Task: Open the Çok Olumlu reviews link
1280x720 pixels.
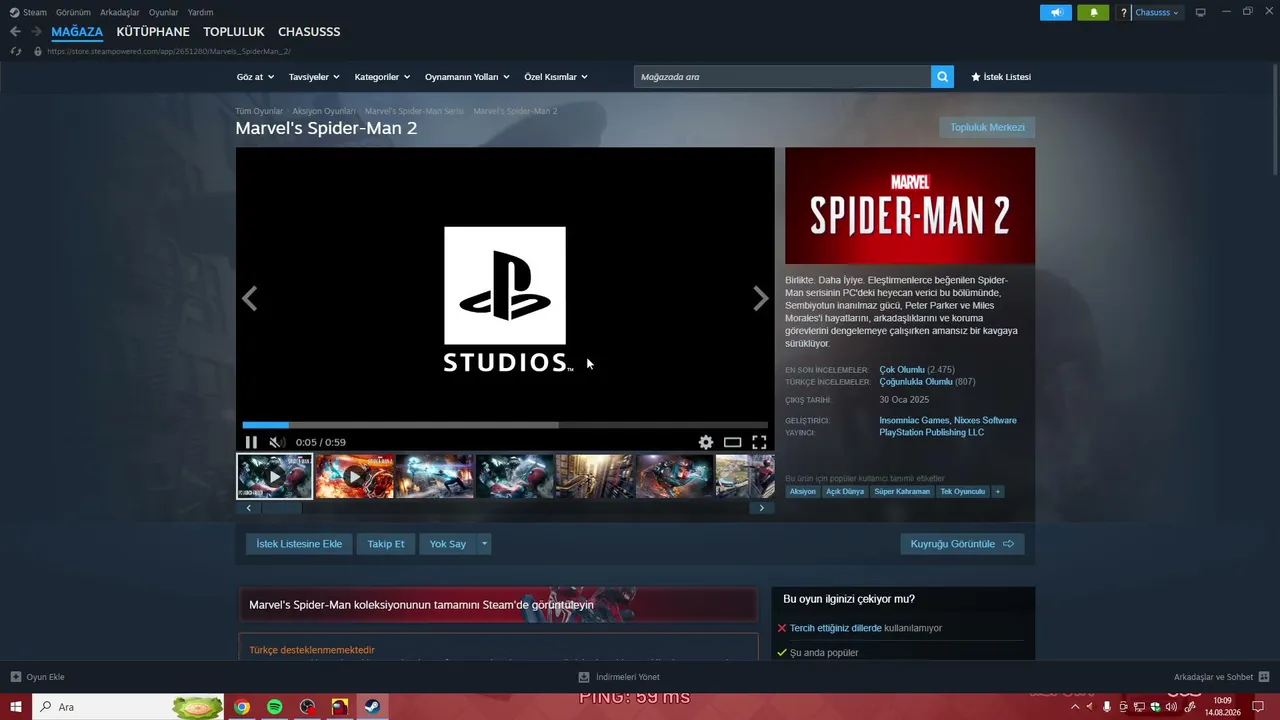Action: [902, 370]
